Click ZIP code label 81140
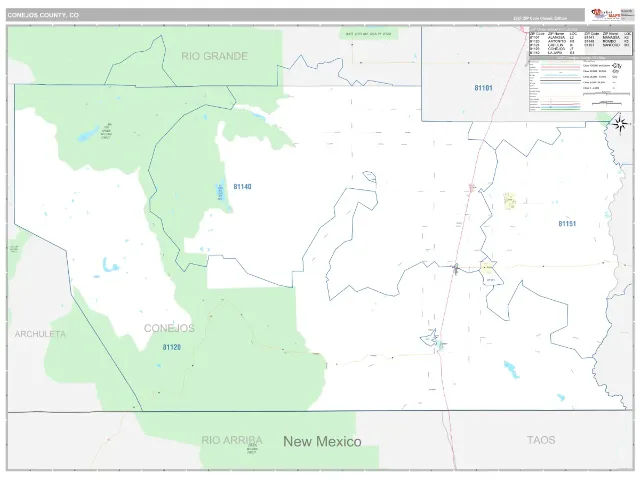The height and width of the screenshot is (480, 640). click(242, 187)
